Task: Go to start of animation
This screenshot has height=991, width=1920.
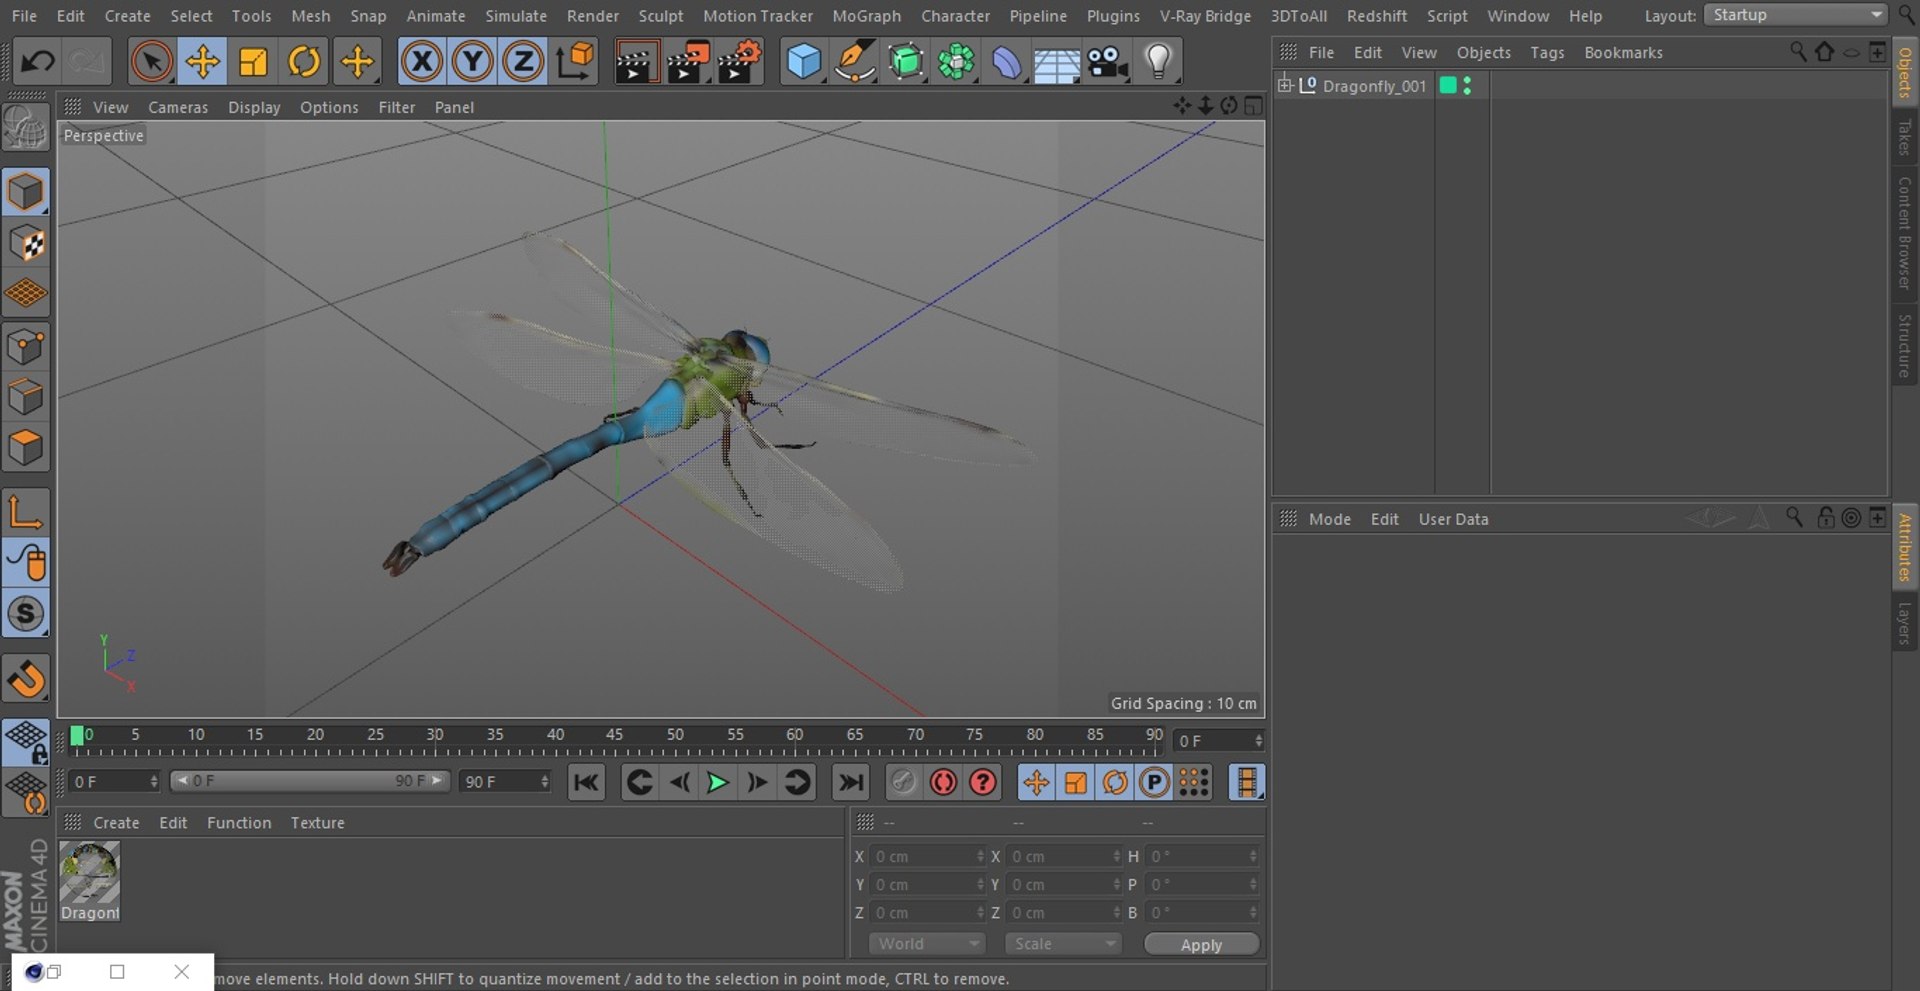Action: [586, 782]
